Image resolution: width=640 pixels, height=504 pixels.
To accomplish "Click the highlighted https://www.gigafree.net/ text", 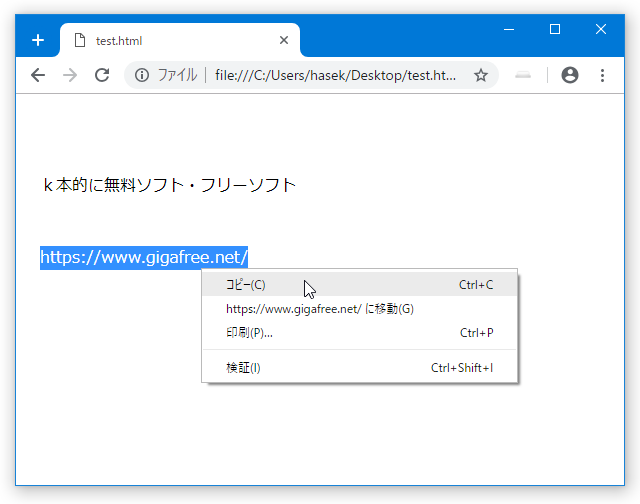I will (x=144, y=258).
